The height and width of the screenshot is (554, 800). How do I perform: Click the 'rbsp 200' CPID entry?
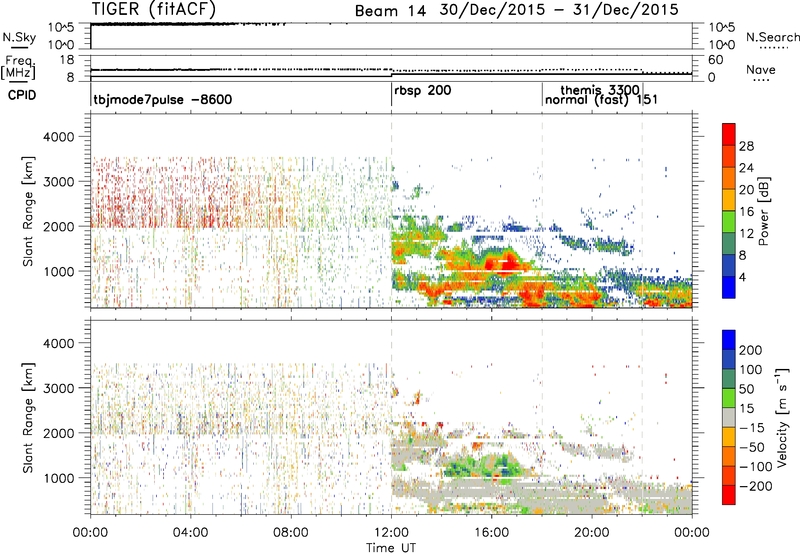pyautogui.click(x=423, y=91)
